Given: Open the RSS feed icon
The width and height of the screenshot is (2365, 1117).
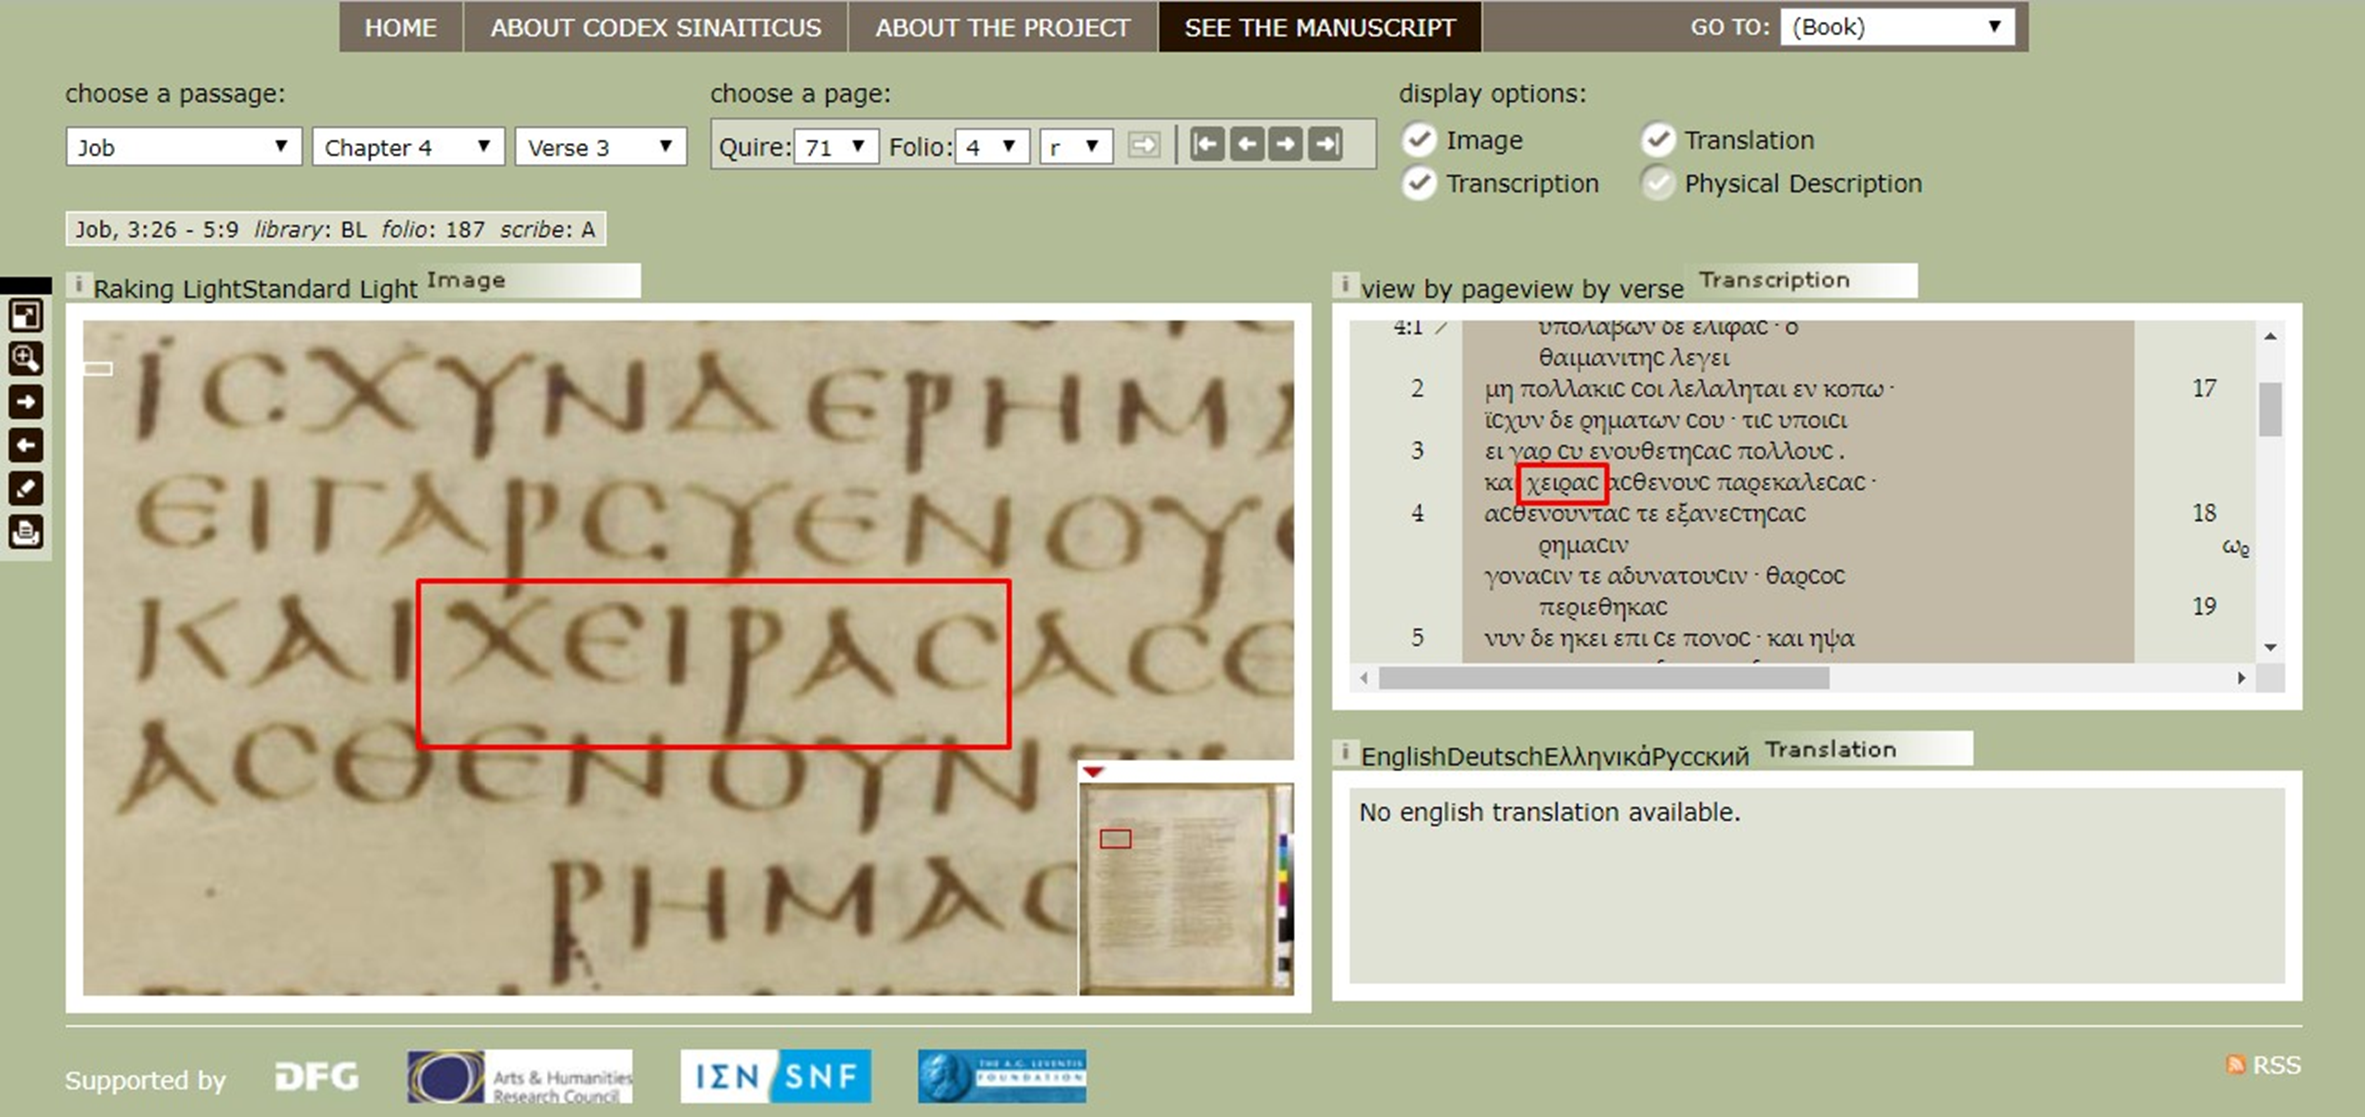Looking at the screenshot, I should click(2236, 1064).
